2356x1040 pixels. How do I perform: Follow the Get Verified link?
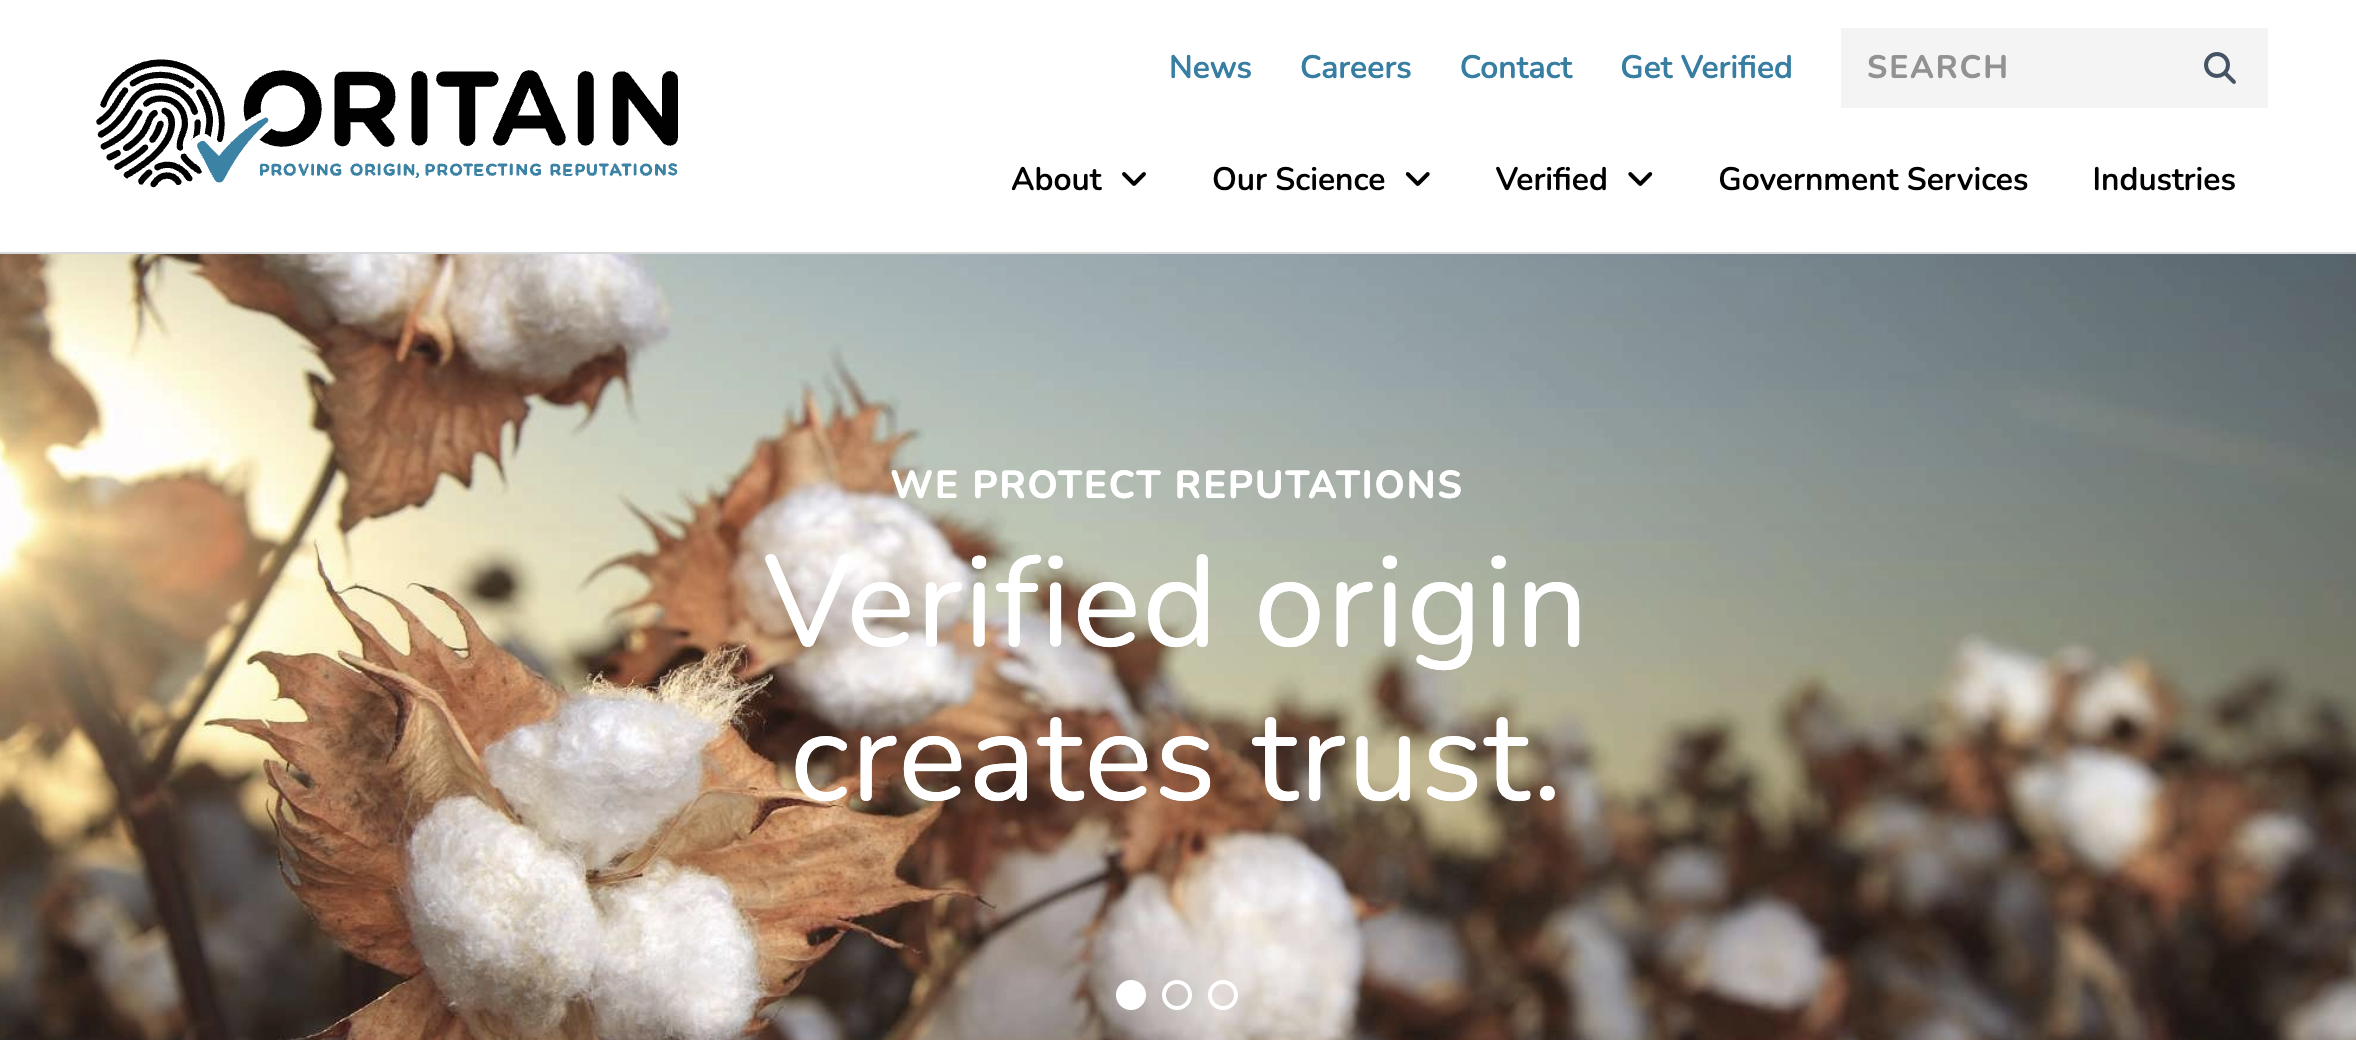click(1706, 67)
